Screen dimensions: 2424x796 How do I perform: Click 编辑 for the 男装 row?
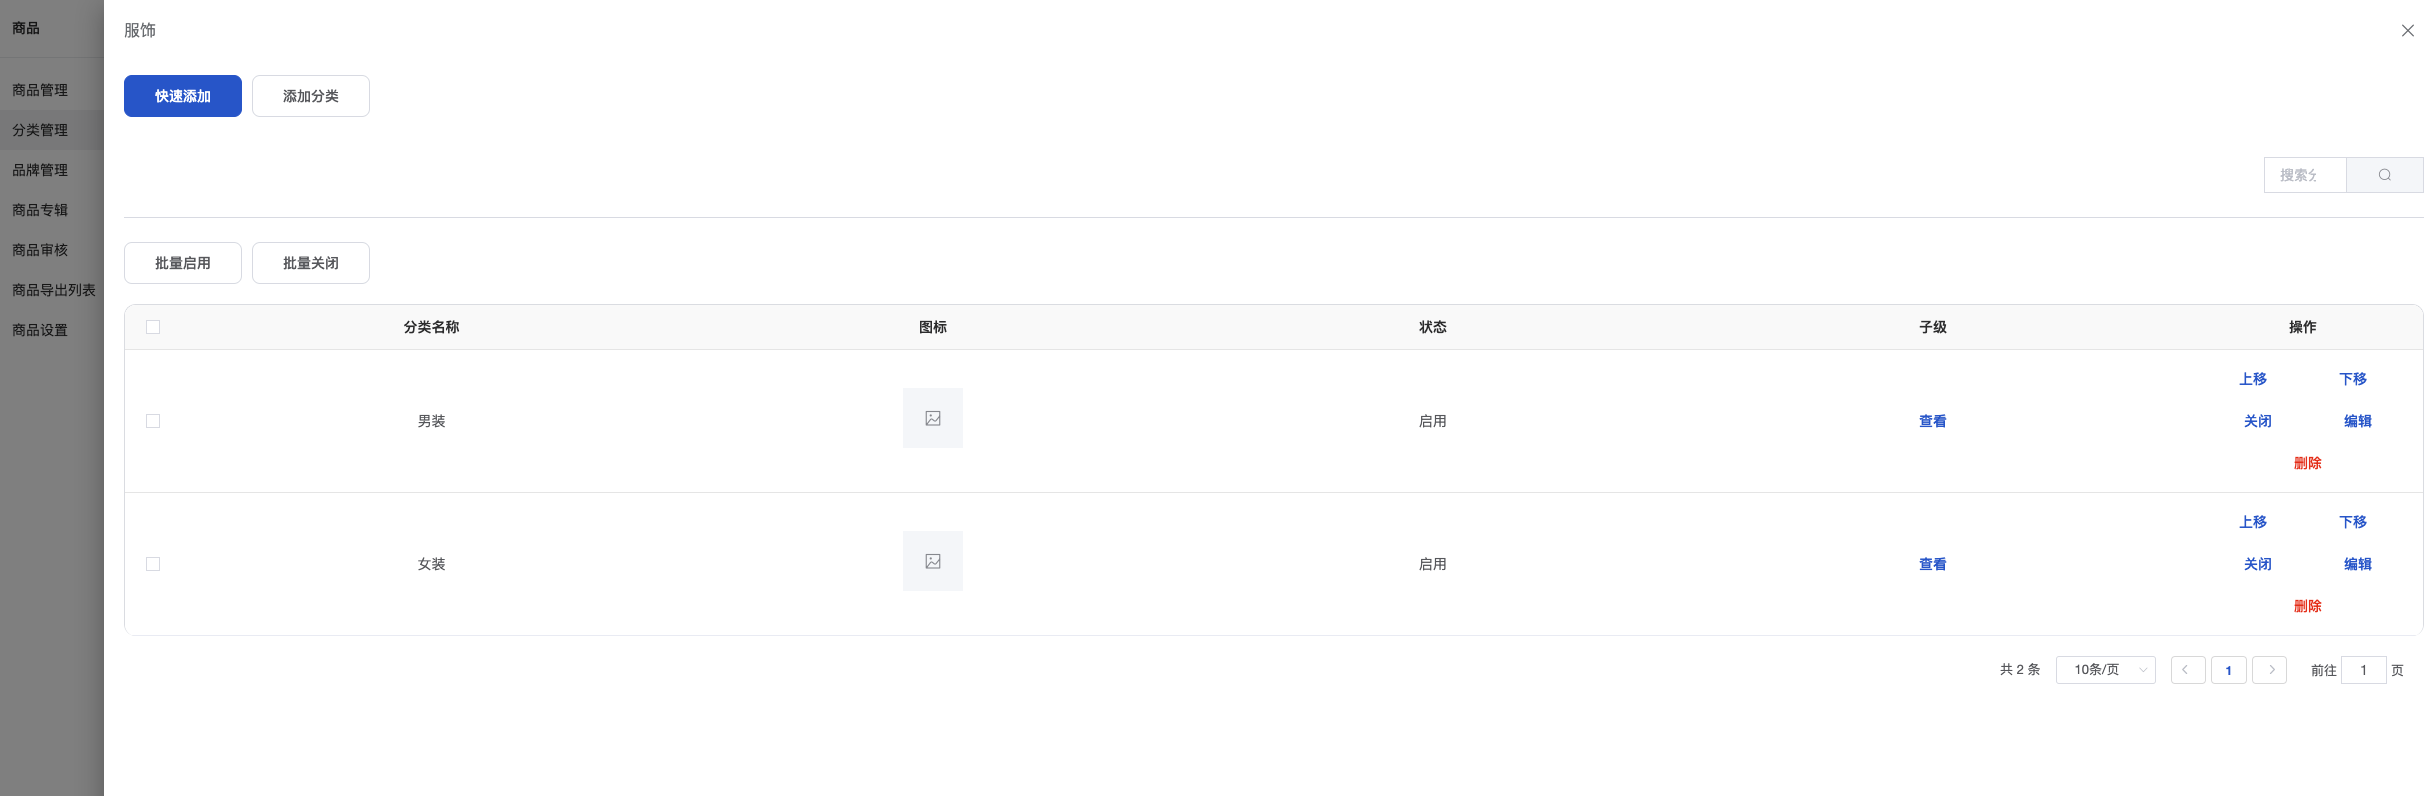click(2357, 421)
